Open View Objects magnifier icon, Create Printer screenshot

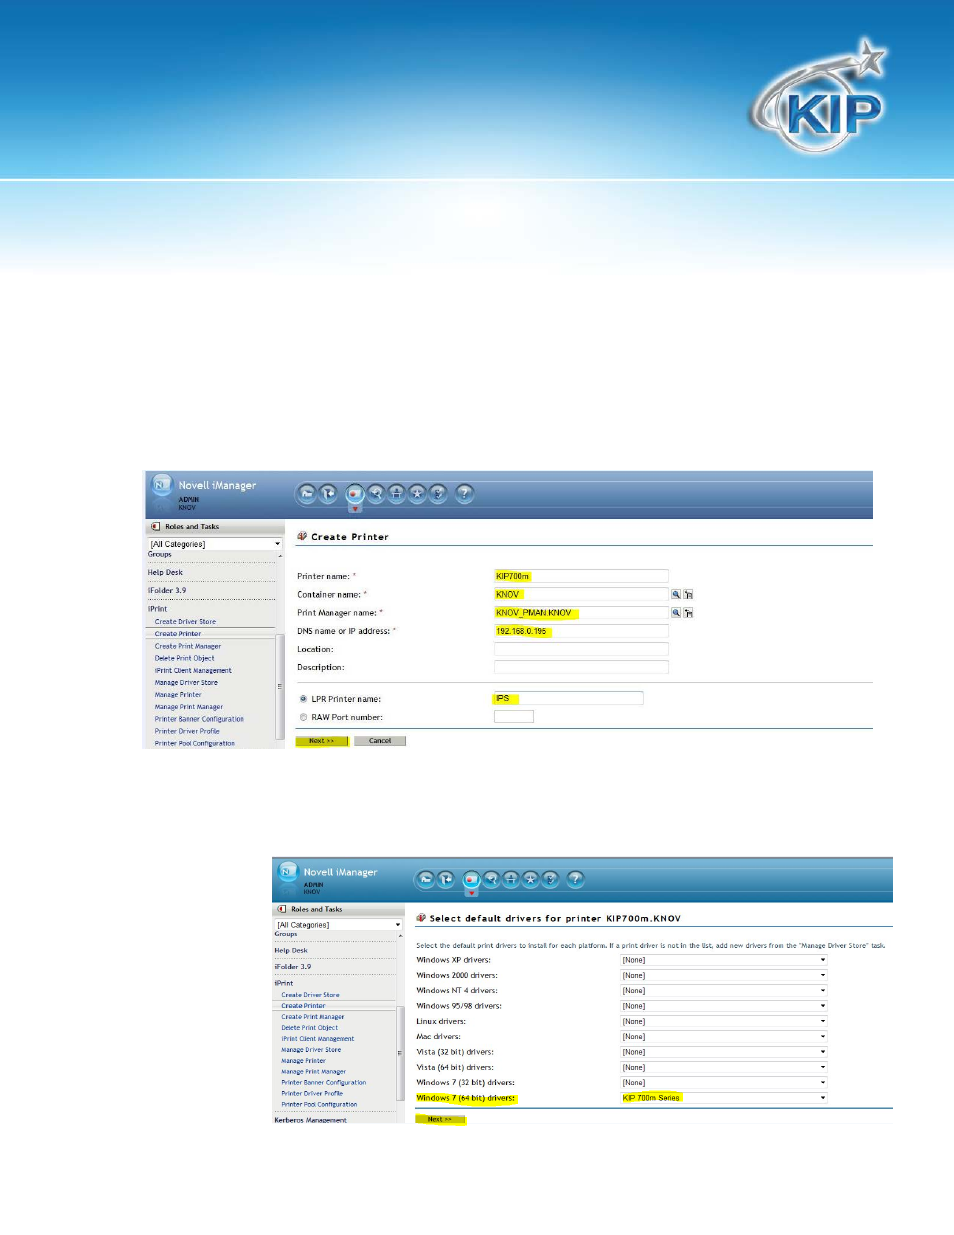tap(376, 493)
